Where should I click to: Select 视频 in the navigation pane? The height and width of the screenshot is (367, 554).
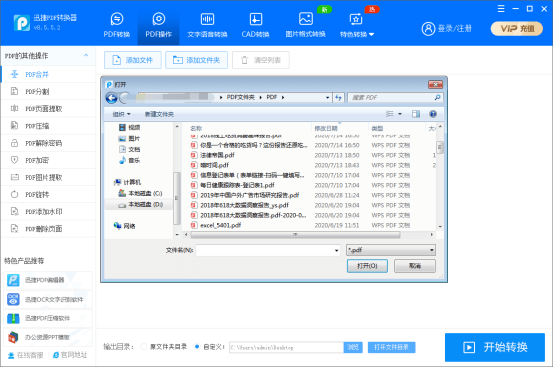[x=130, y=128]
